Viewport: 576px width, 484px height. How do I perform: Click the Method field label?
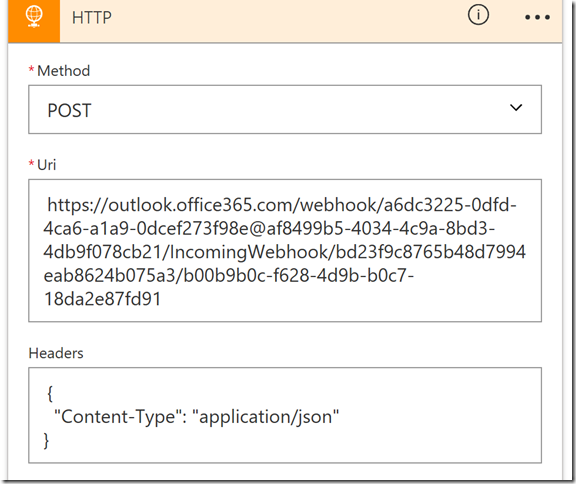point(63,71)
